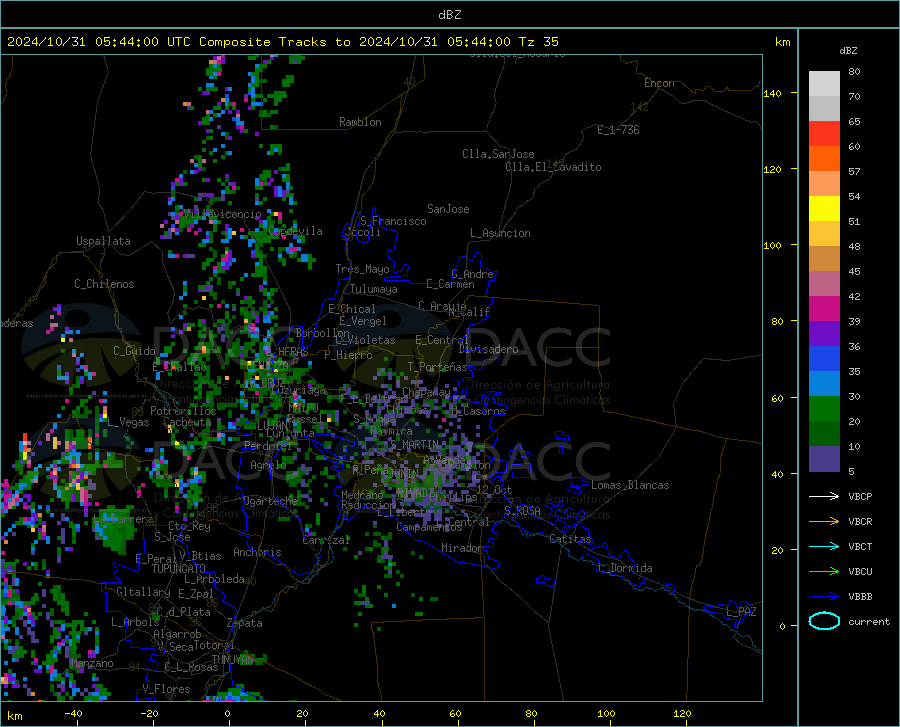
Task: Click the orange VBCR arrow in legend
Action: coord(824,522)
